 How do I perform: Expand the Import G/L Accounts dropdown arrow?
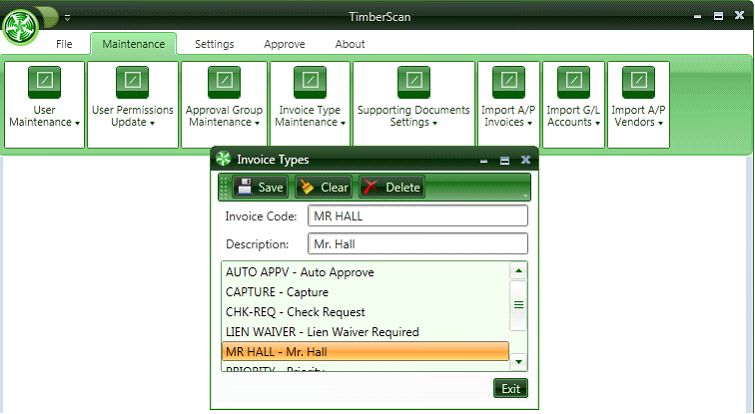click(598, 123)
